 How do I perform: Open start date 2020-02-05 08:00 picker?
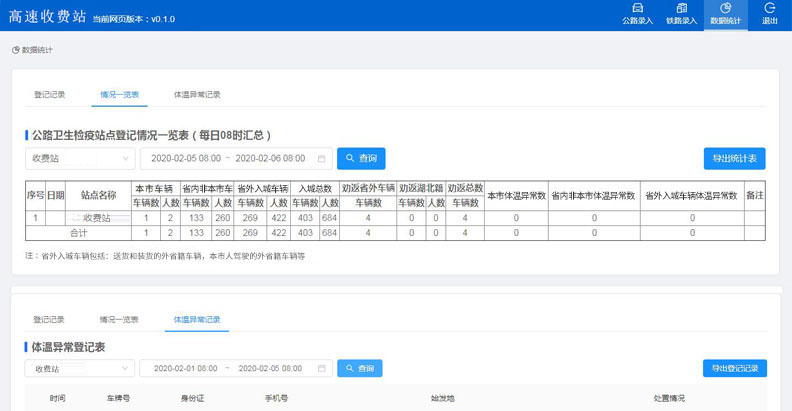tap(185, 158)
